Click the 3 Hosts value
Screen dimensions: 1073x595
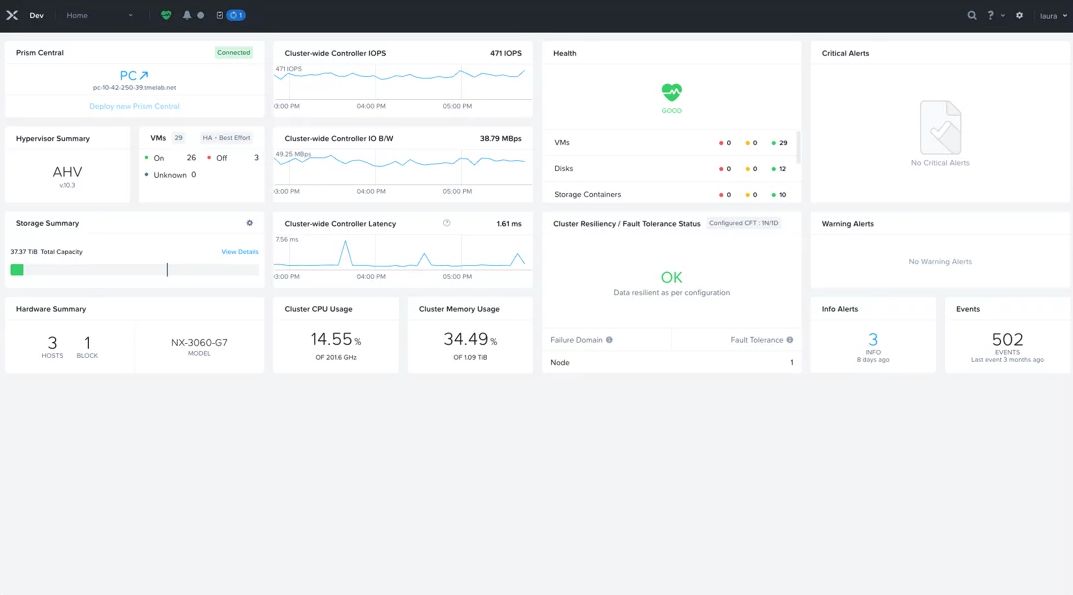point(52,342)
